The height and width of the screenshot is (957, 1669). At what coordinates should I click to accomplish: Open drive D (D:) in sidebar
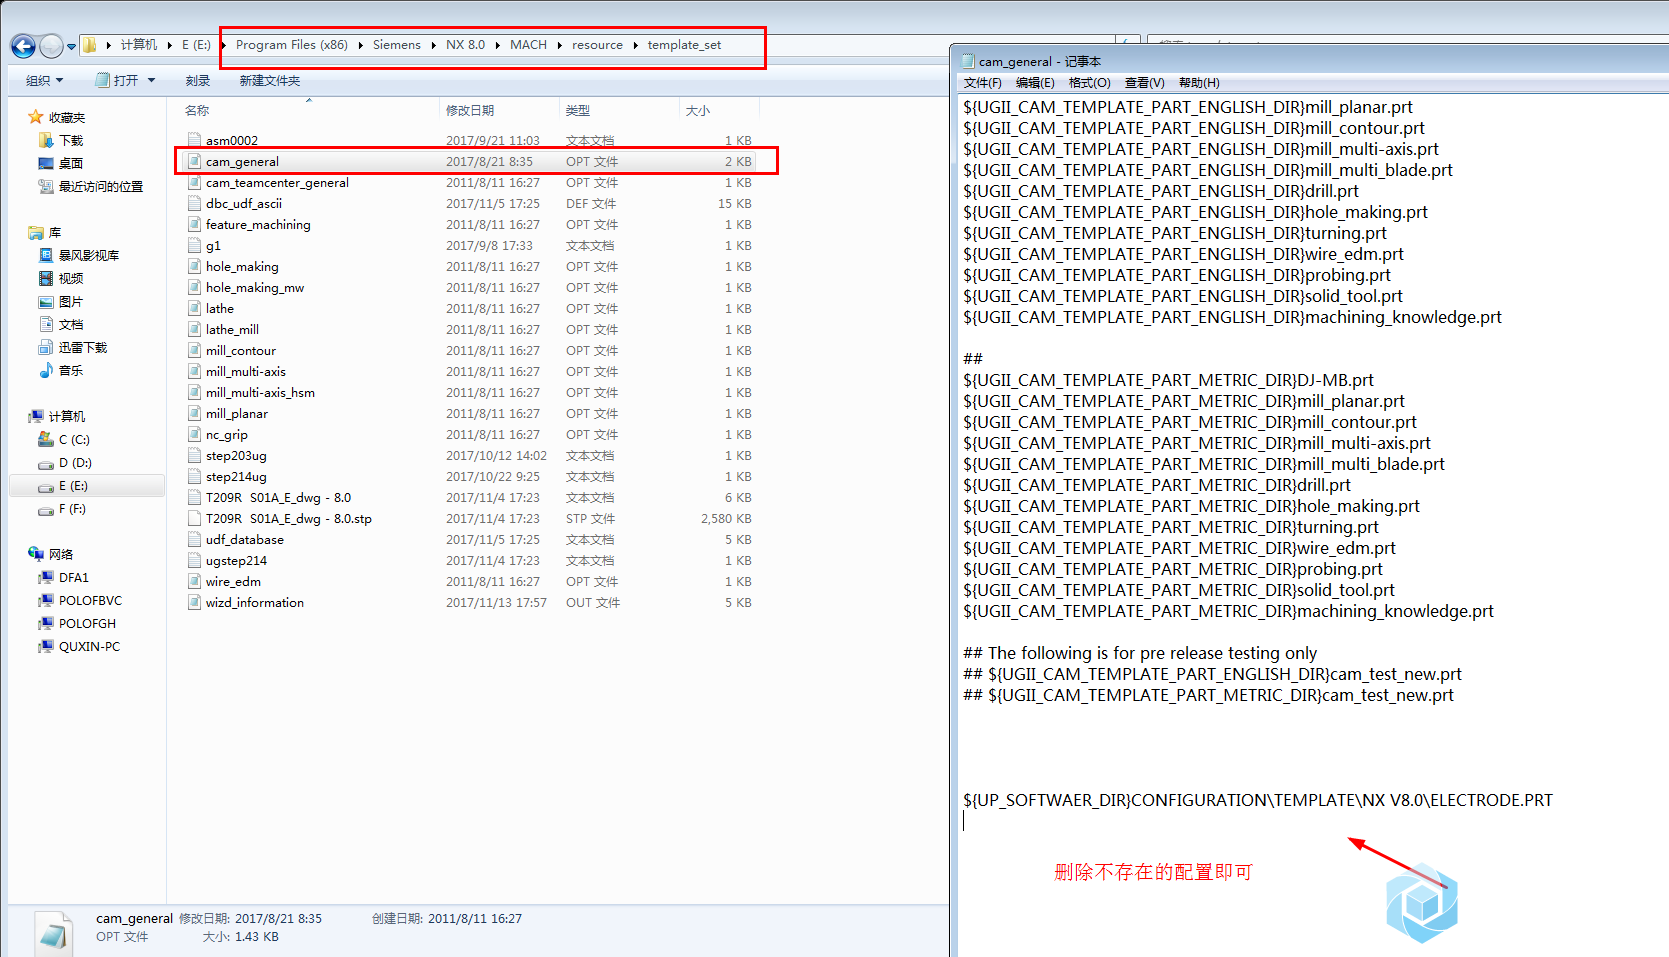pyautogui.click(x=75, y=462)
